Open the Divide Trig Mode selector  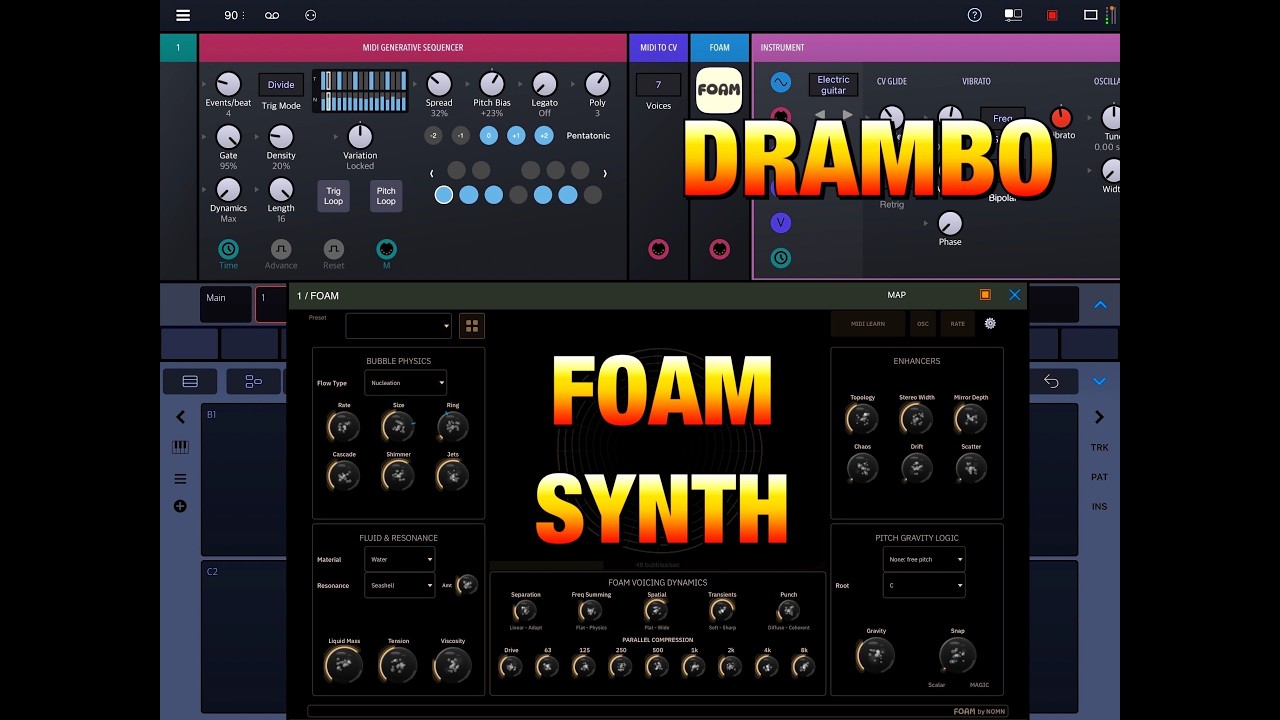click(x=281, y=85)
